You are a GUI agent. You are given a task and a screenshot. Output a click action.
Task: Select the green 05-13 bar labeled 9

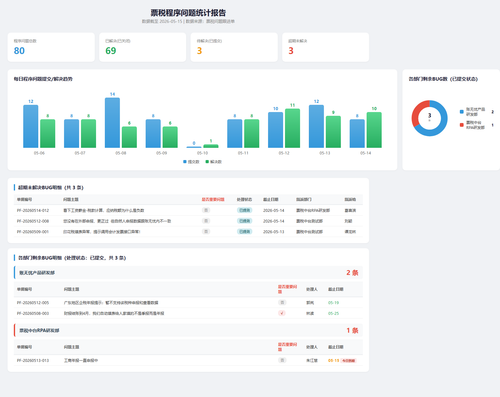pyautogui.click(x=333, y=132)
